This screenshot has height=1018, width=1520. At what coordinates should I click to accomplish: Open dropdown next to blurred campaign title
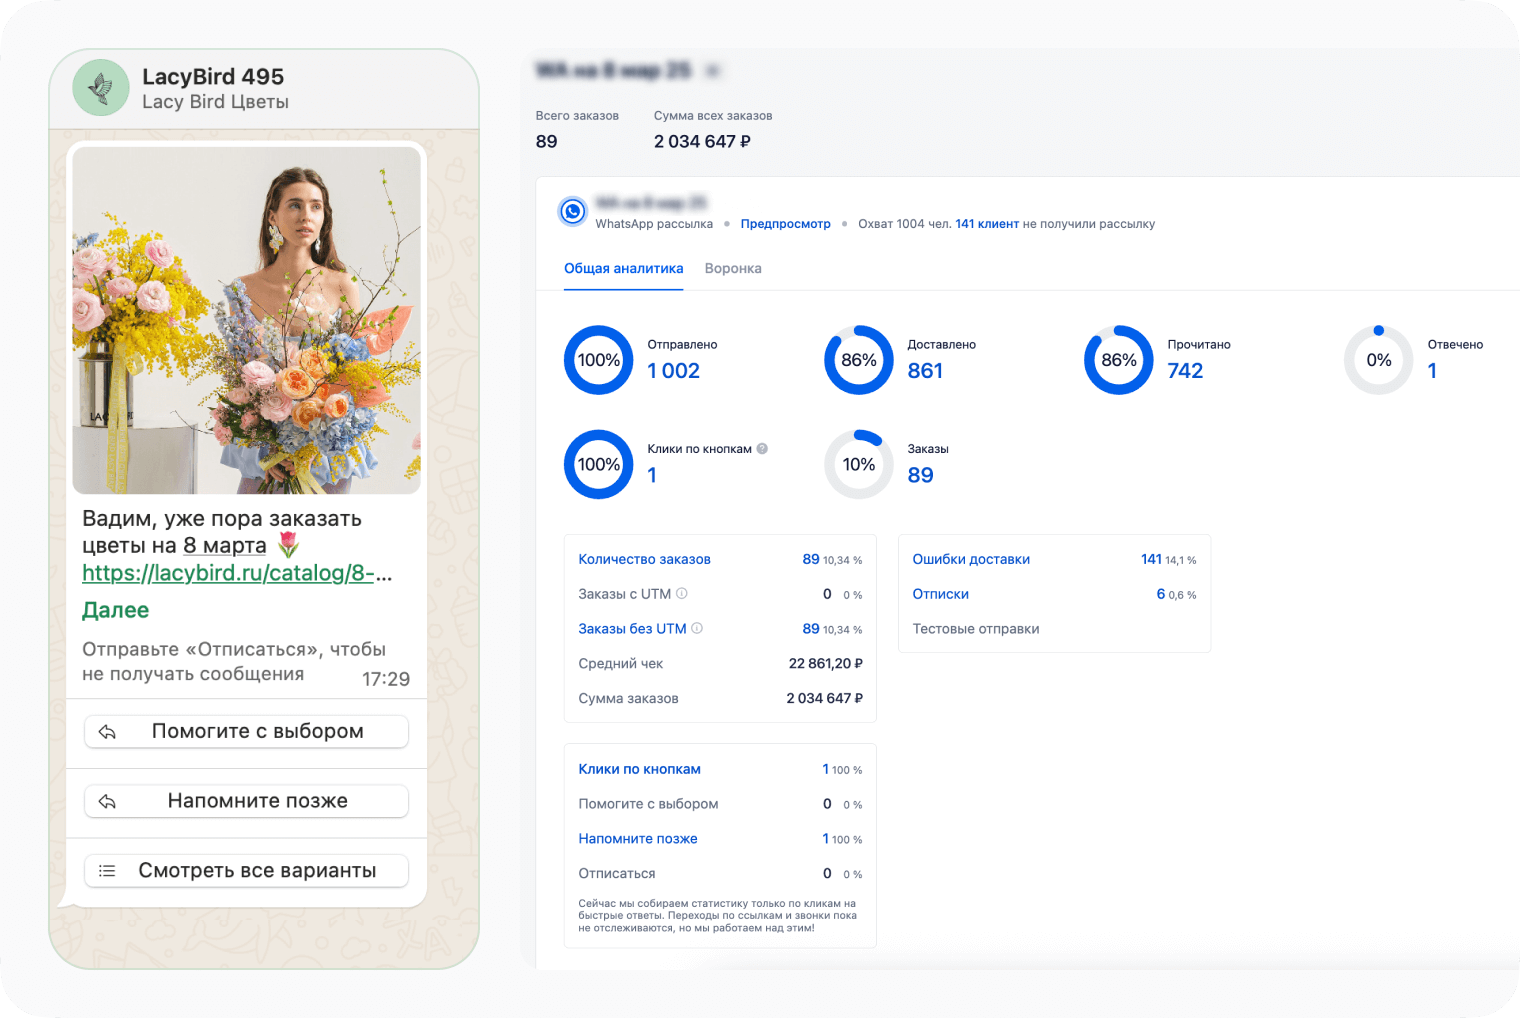point(712,71)
